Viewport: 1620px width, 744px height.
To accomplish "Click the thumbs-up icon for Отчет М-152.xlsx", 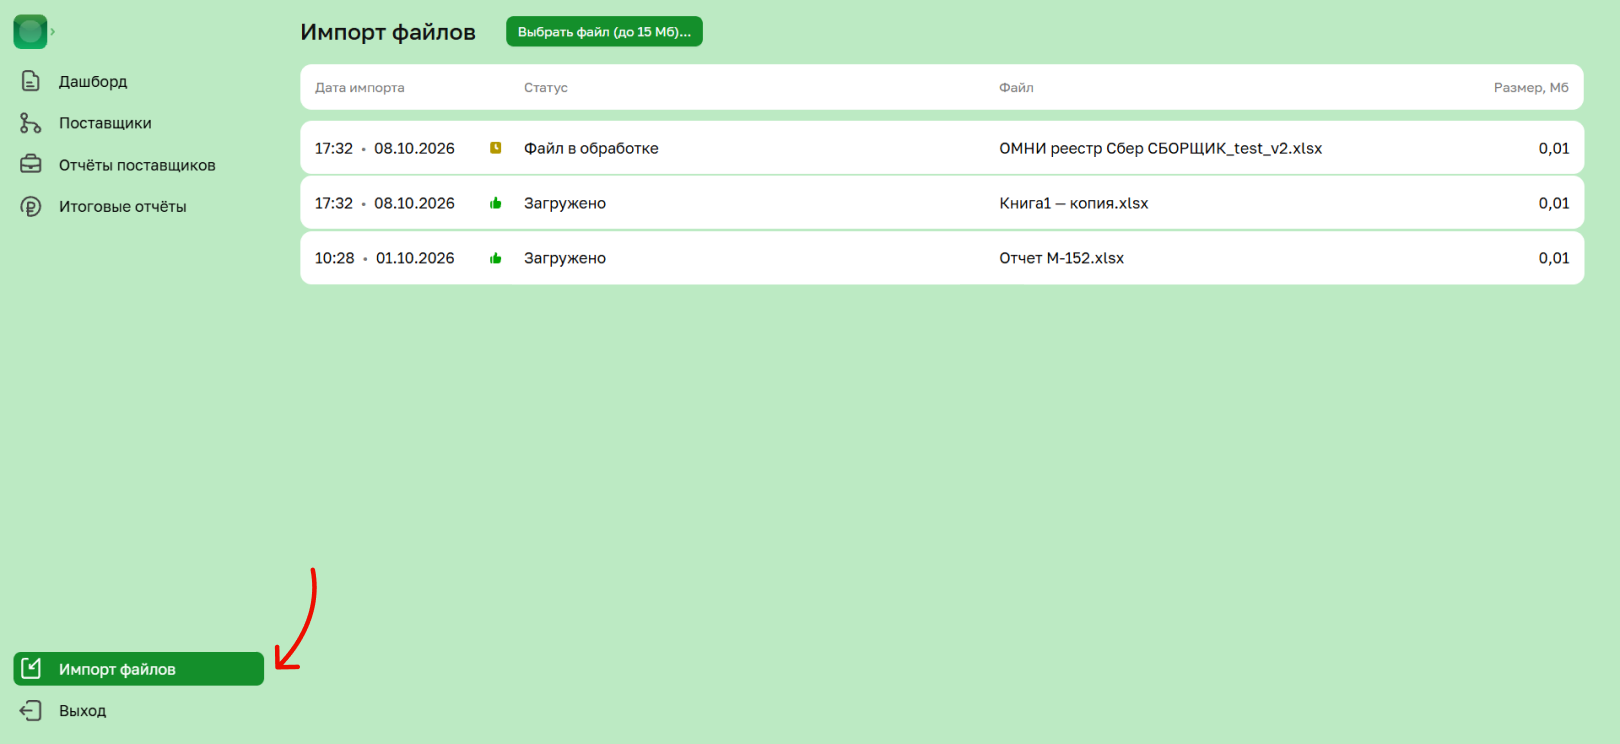I will pos(495,258).
